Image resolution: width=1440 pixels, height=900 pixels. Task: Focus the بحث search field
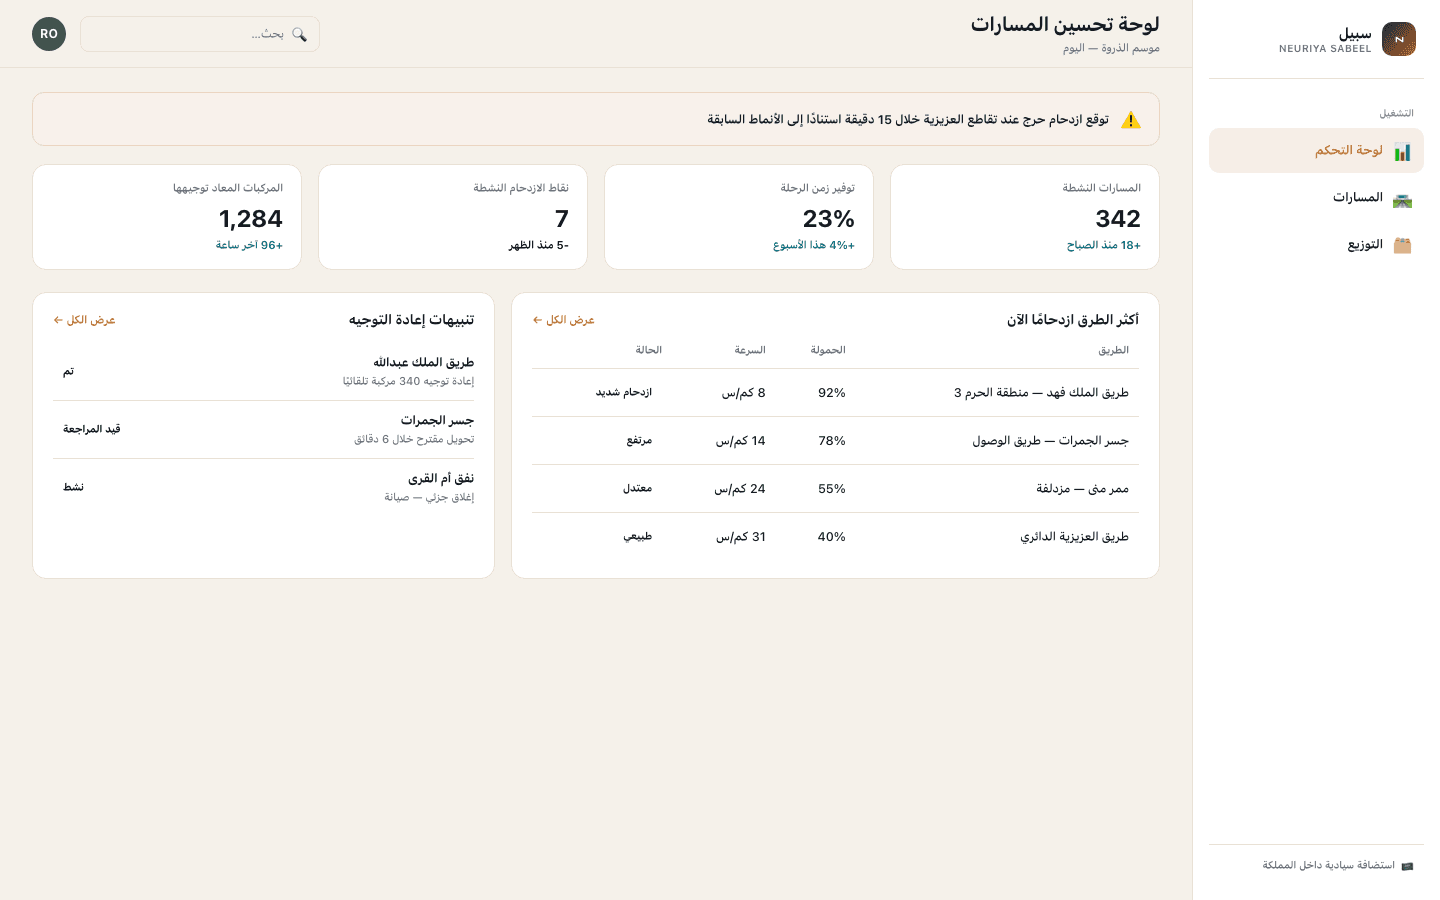point(200,34)
